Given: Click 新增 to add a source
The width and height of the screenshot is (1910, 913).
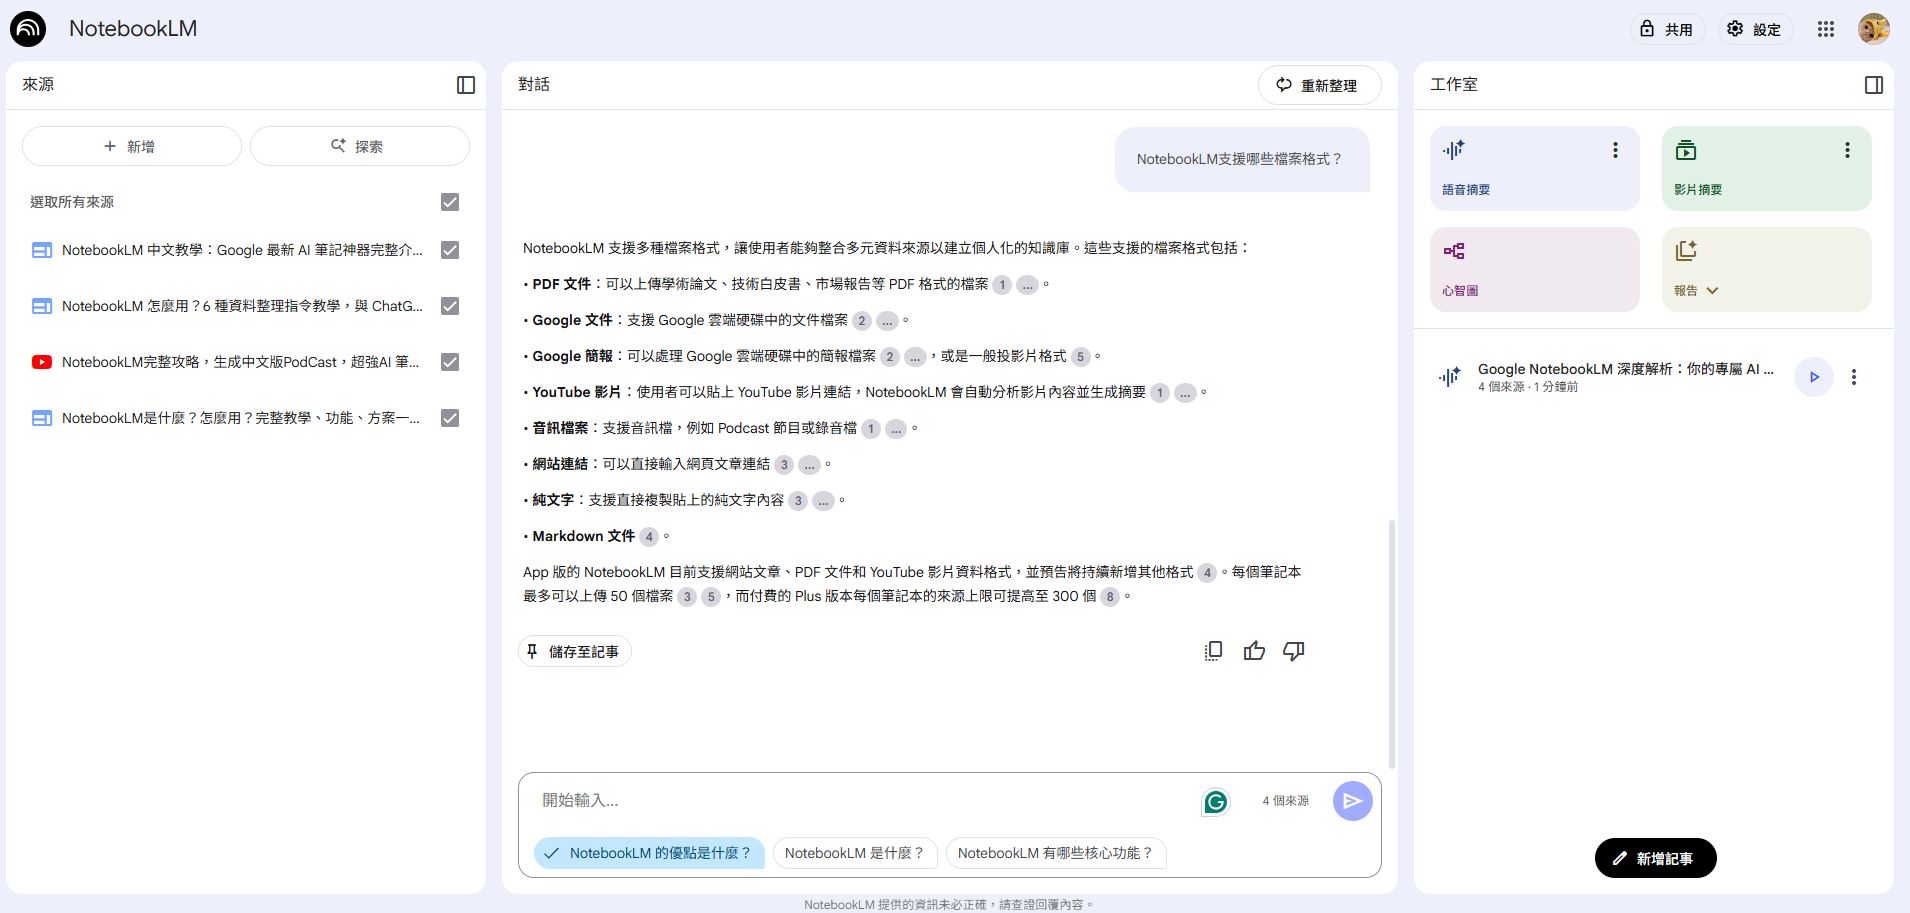Looking at the screenshot, I should [x=131, y=146].
